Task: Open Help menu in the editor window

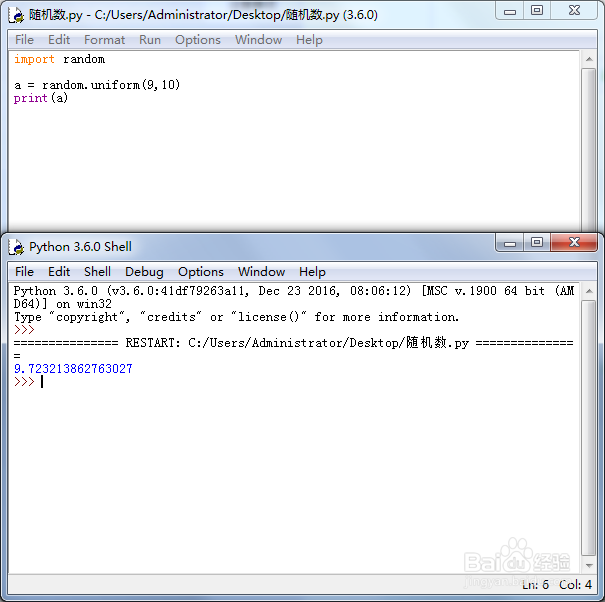Action: [309, 40]
